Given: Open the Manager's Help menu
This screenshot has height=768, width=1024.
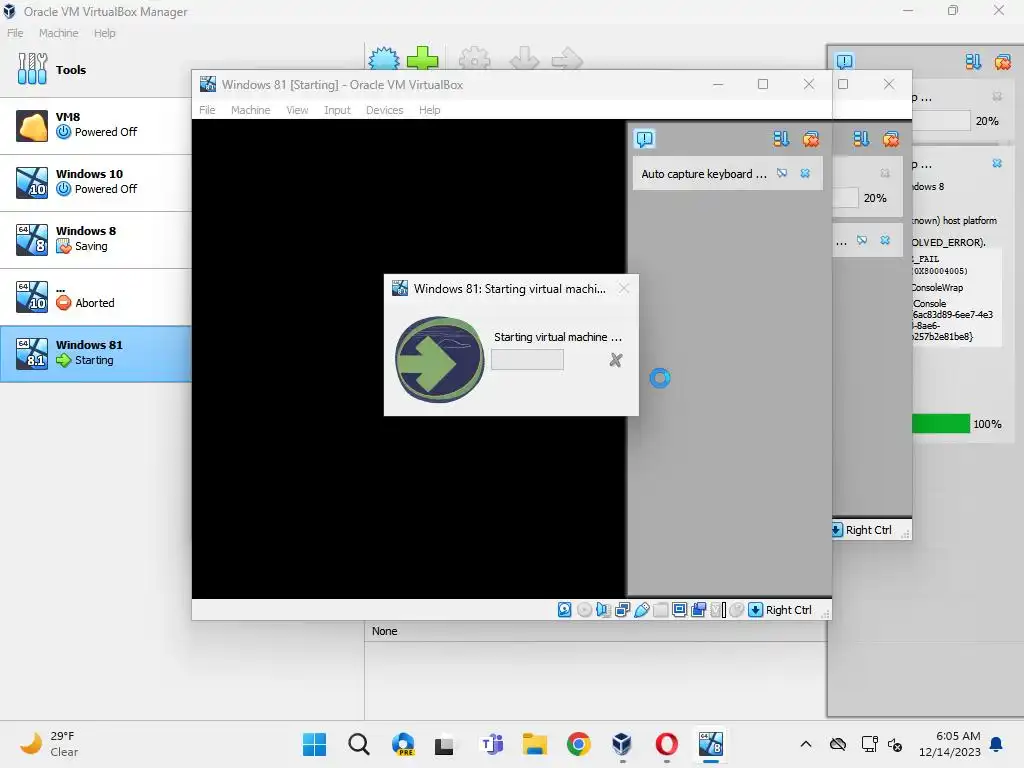Looking at the screenshot, I should 104,33.
